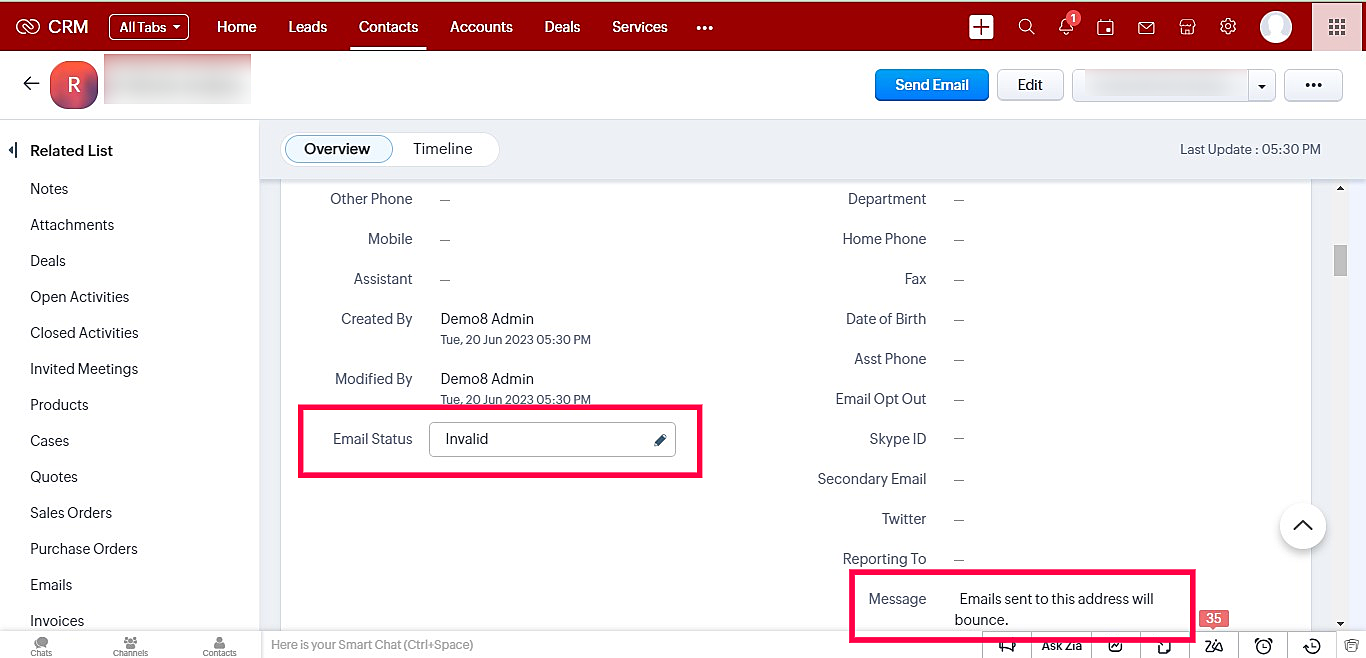Go to the Deals tab

(x=562, y=27)
